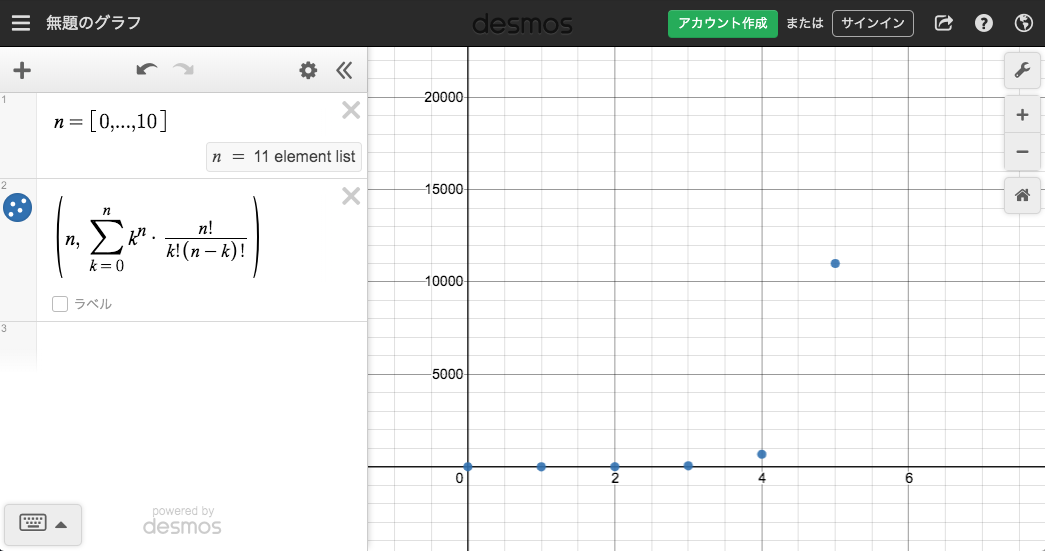The height and width of the screenshot is (551, 1045).
Task: Collapse the expression list panel
Action: pyautogui.click(x=344, y=70)
